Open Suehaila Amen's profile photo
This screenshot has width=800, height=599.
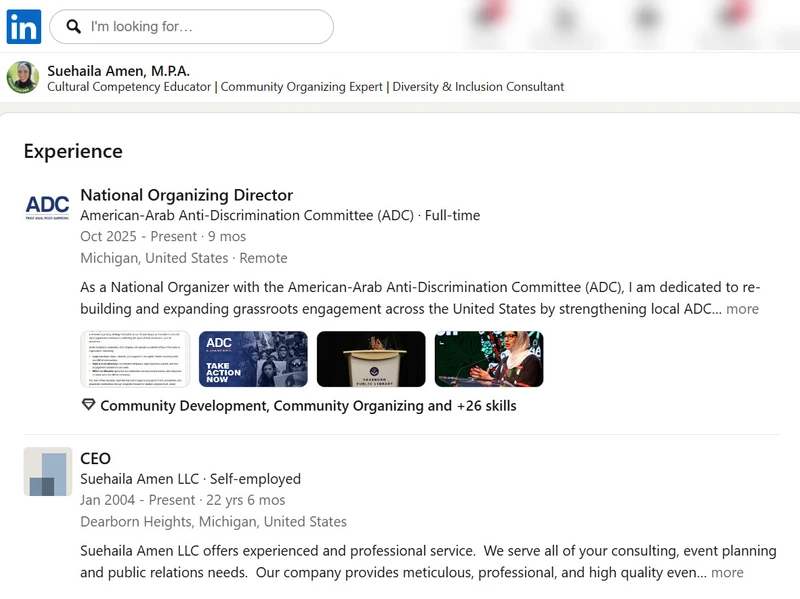(x=22, y=78)
